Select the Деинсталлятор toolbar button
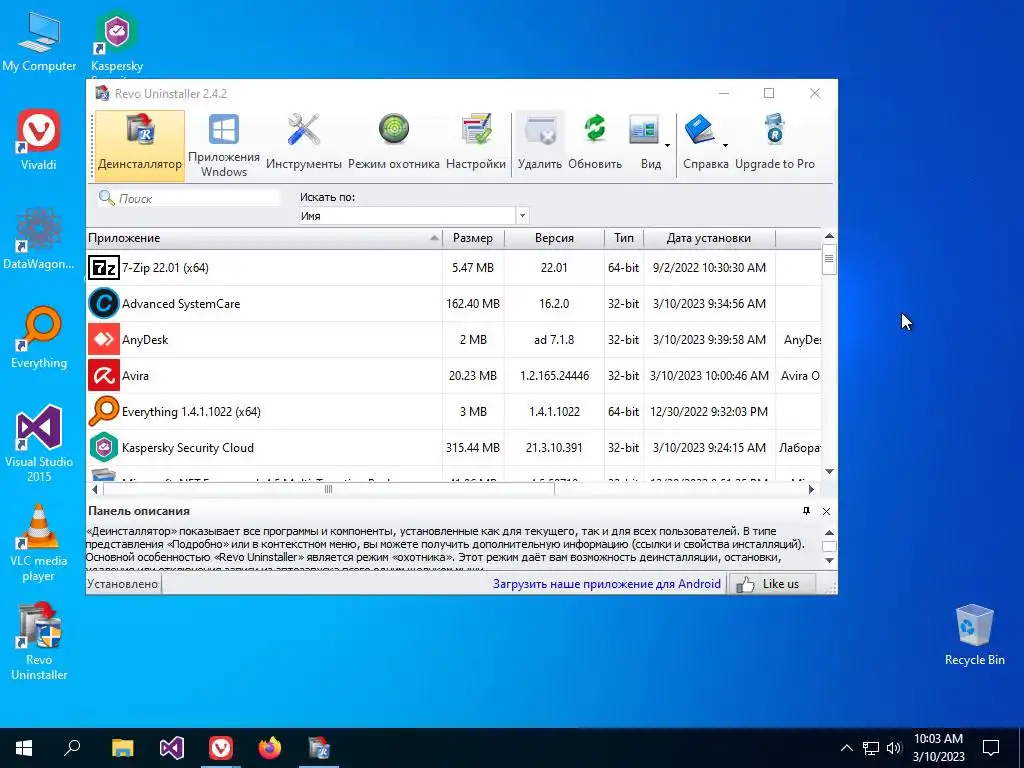Screen dimensions: 1024x768 pos(140,145)
